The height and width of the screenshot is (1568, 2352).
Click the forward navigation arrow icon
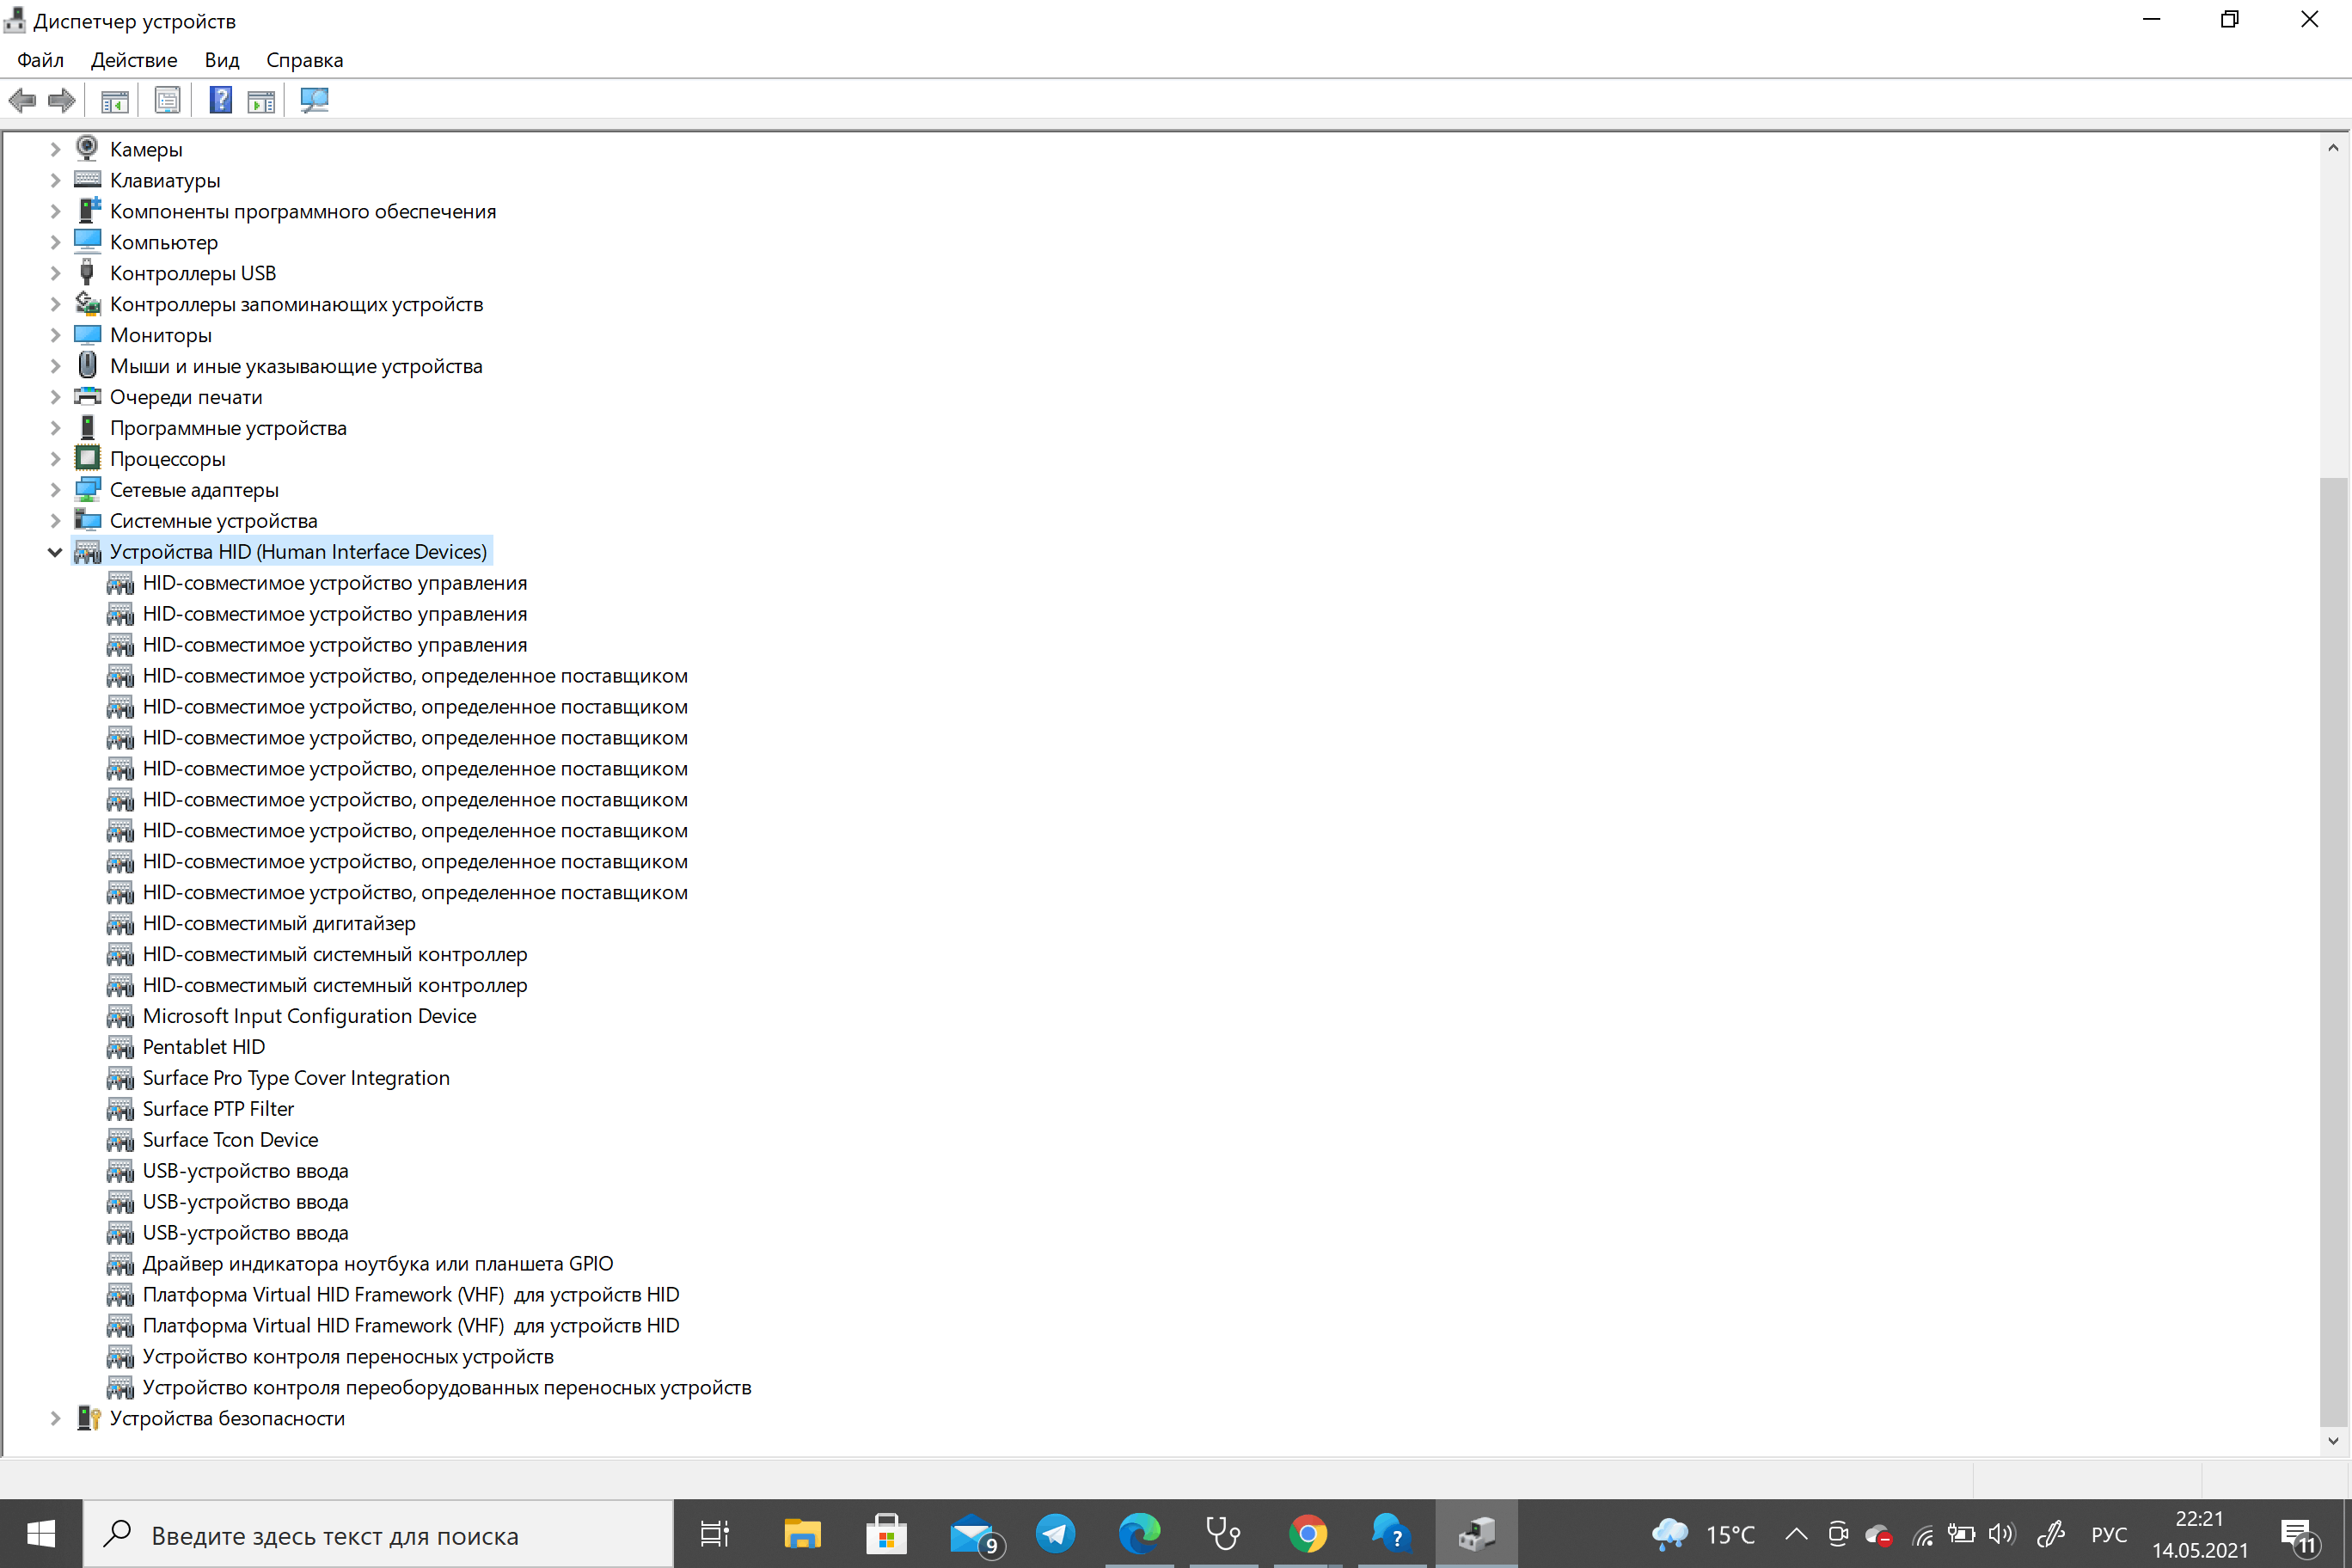(x=61, y=100)
